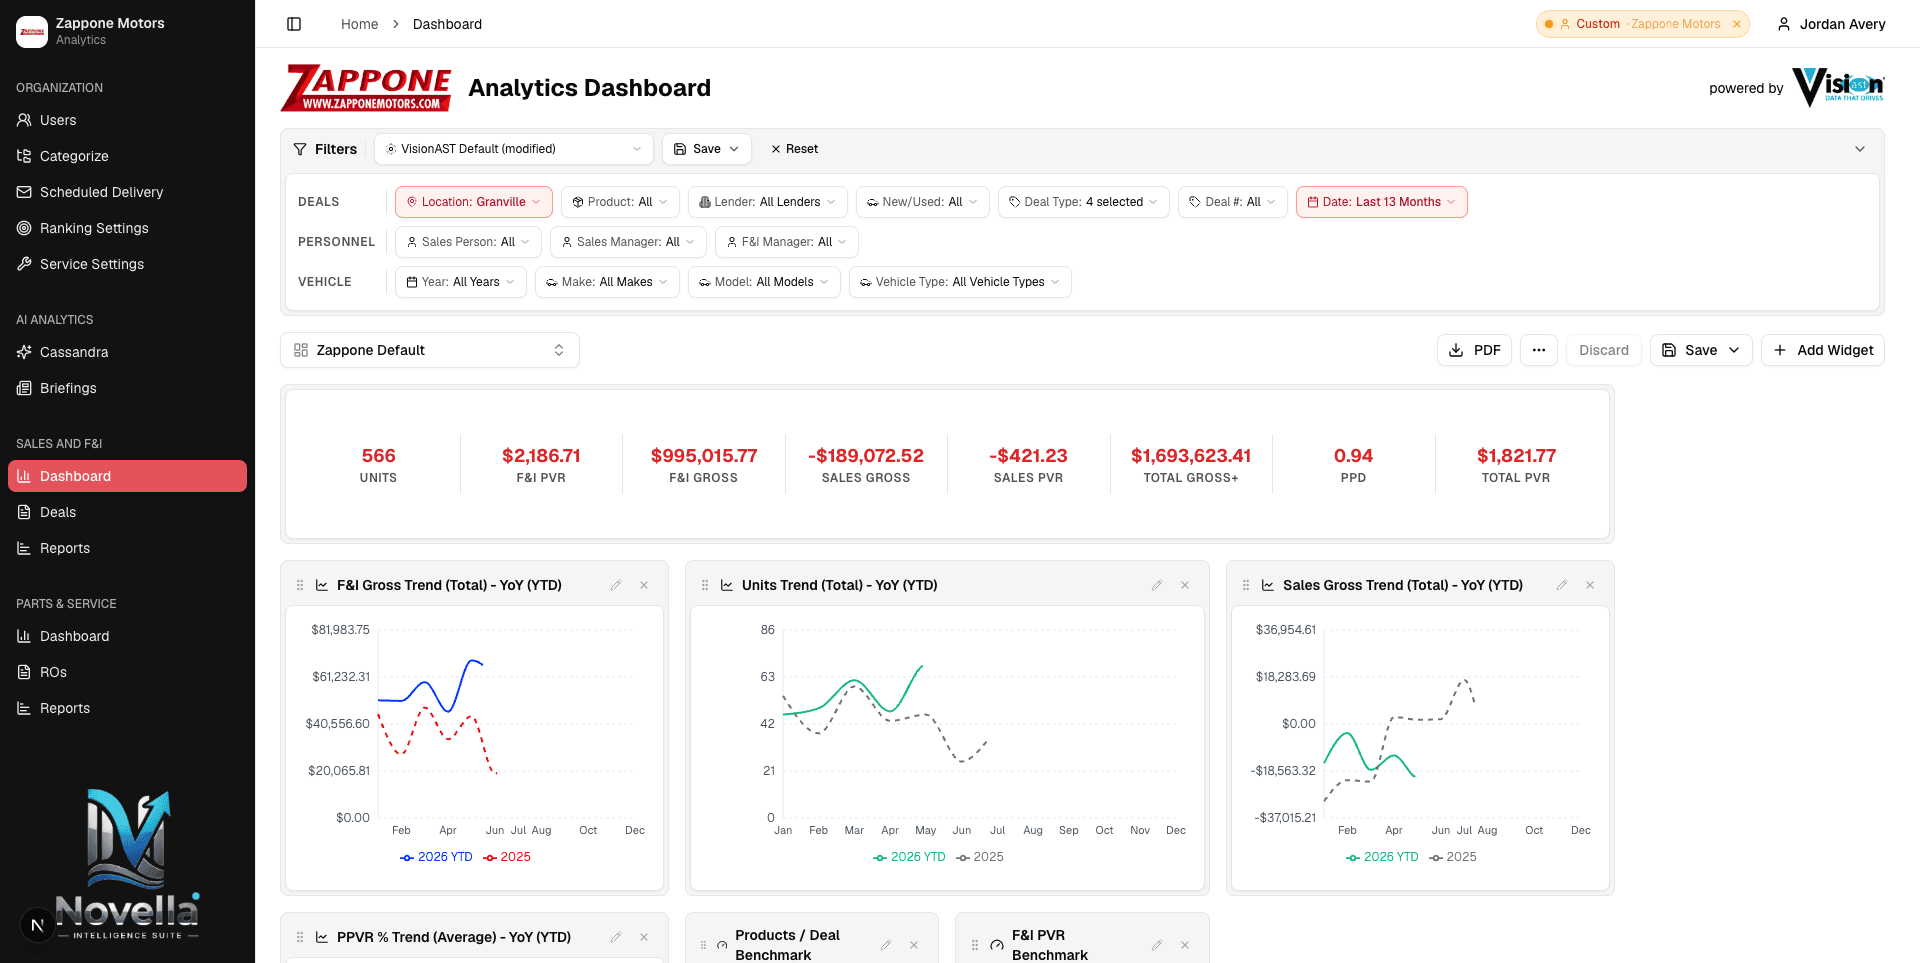Close PPVR % Trend widget
Image resolution: width=1920 pixels, height=963 pixels.
point(644,937)
